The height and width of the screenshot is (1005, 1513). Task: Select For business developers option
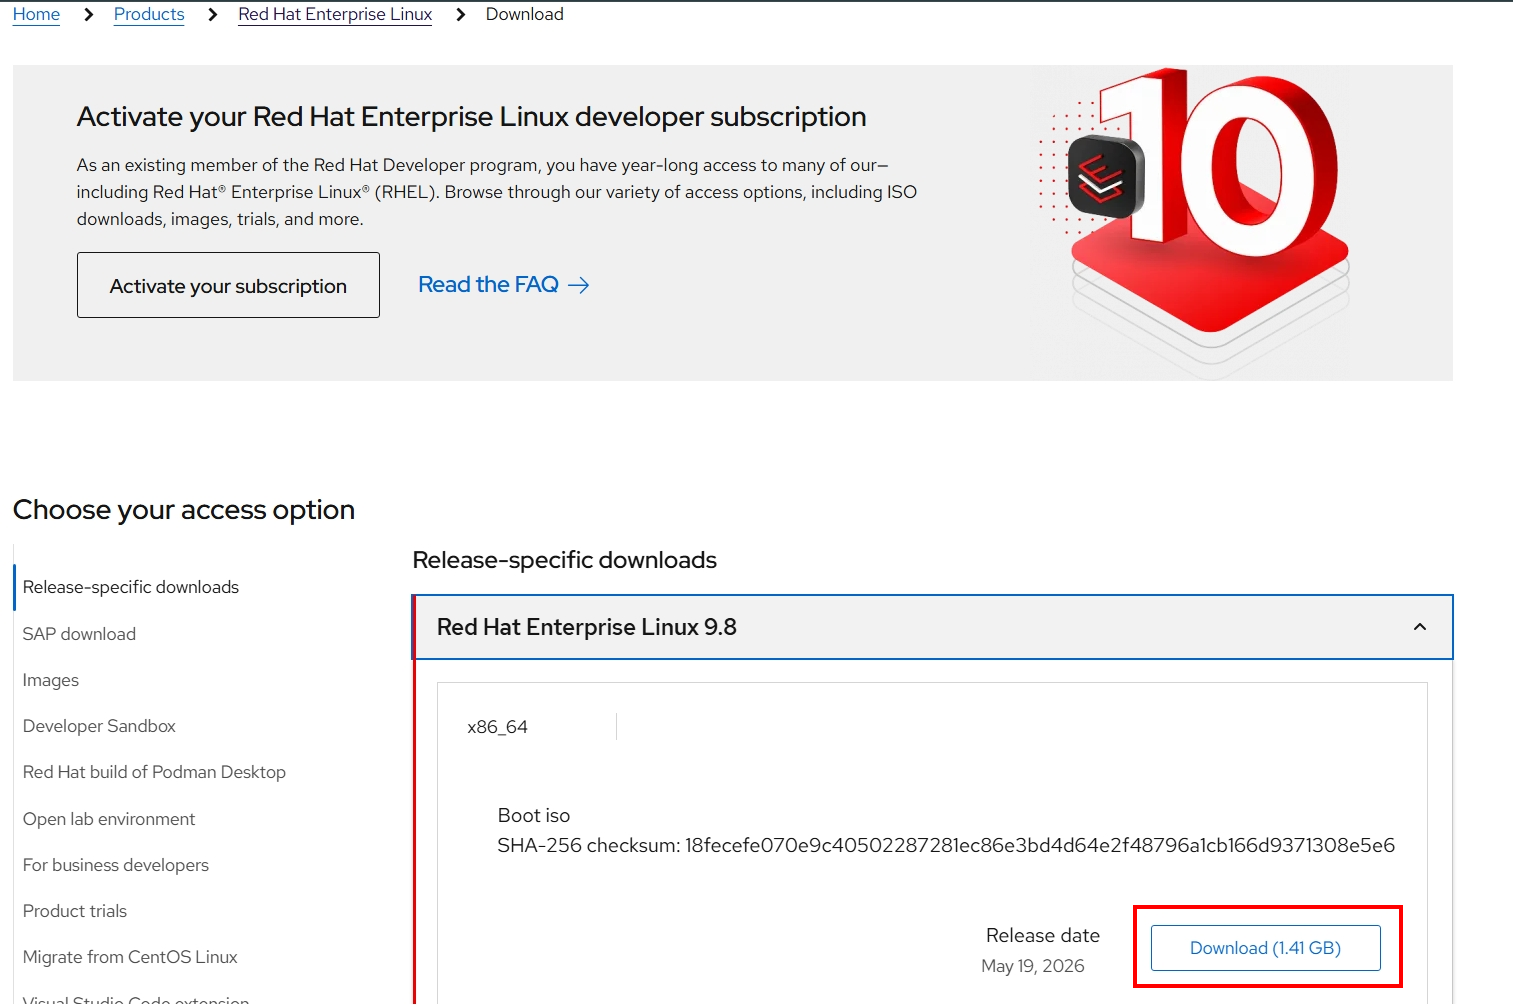[116, 865]
